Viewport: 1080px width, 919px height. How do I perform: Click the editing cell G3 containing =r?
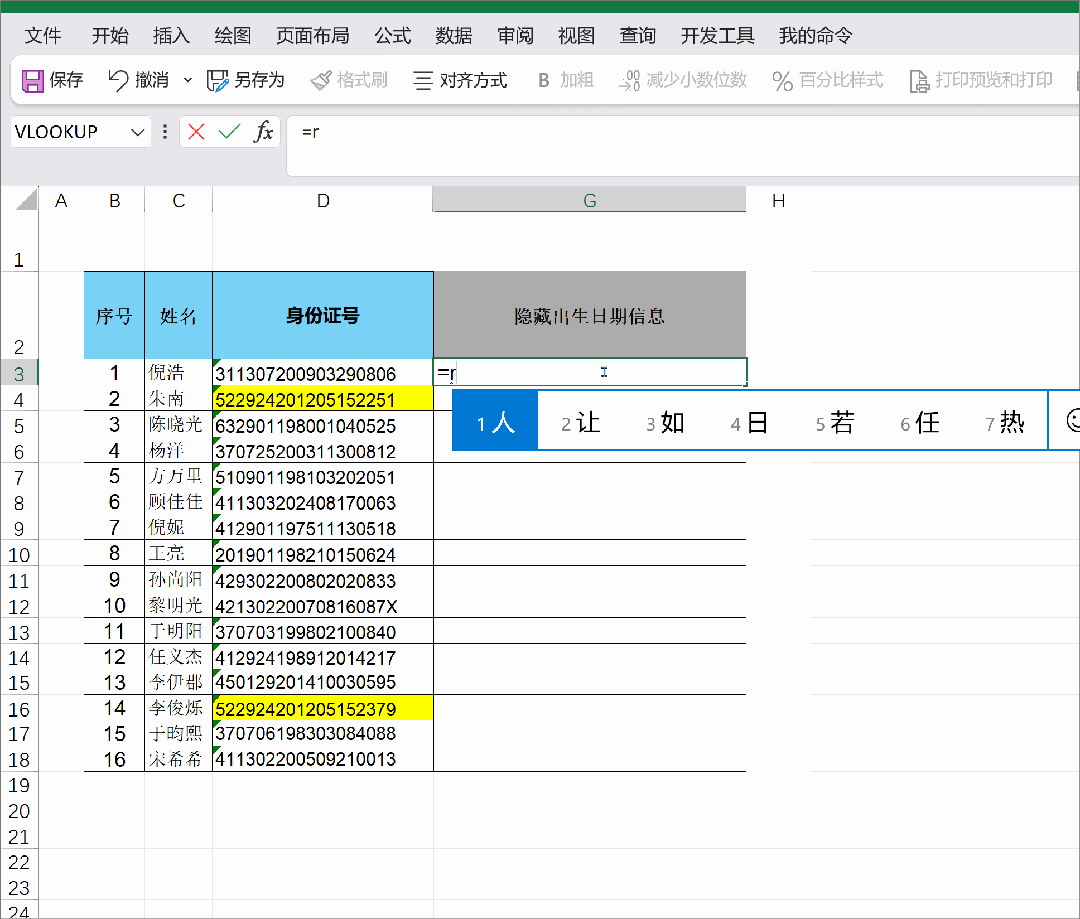coord(590,373)
